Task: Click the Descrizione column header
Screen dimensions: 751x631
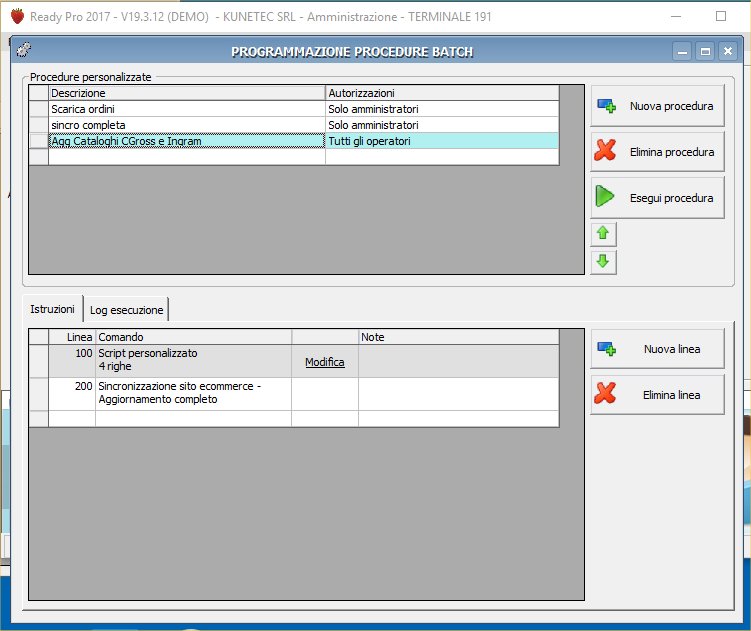Action: (187, 93)
